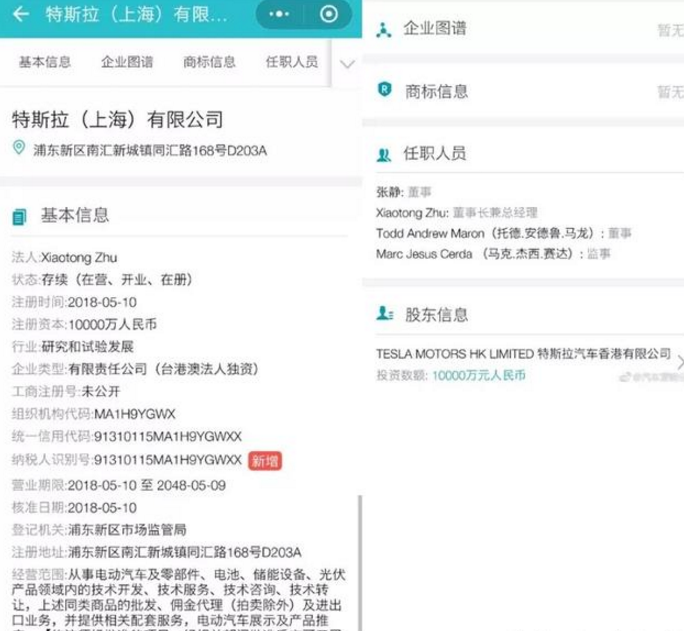Click the red 新增 badge

point(265,461)
